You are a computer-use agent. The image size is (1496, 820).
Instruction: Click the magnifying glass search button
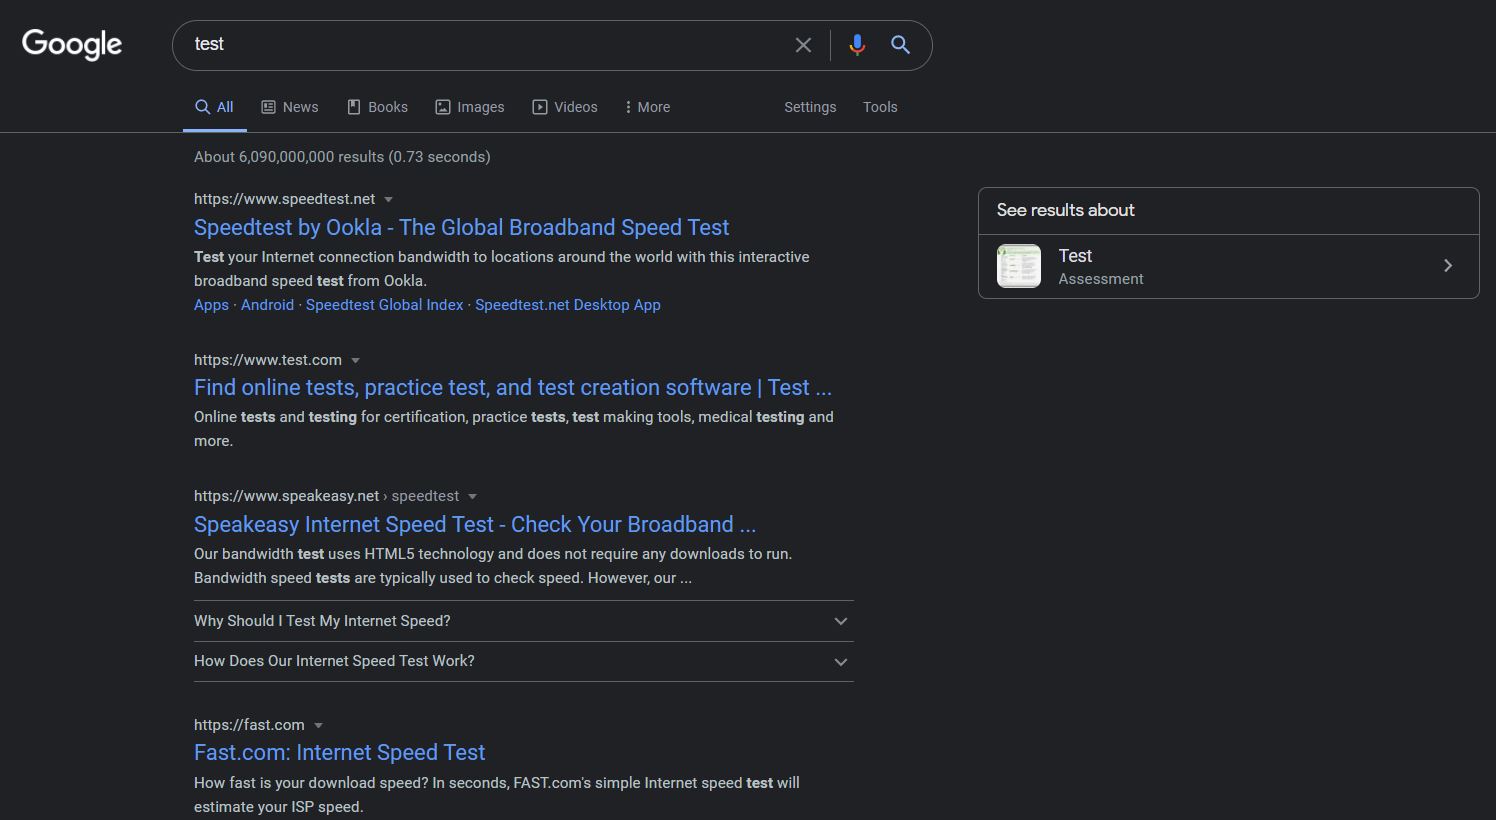(x=900, y=45)
